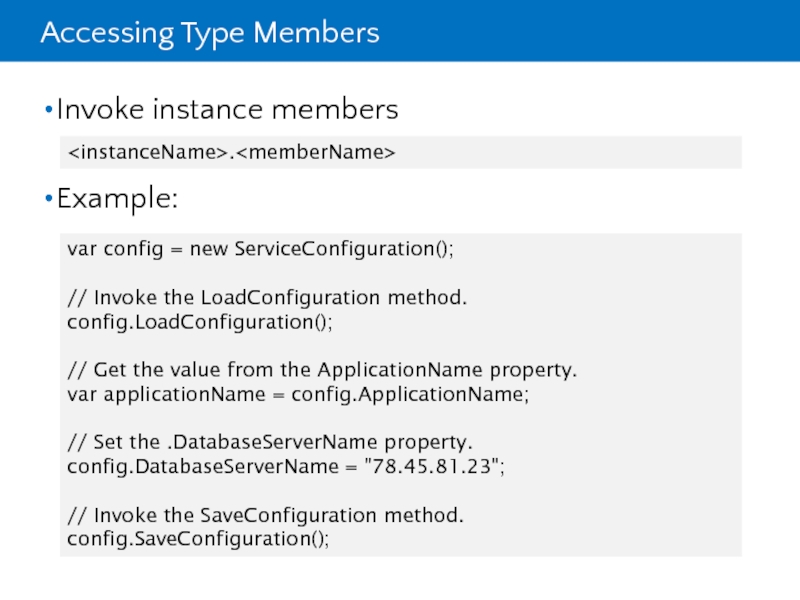Click the "// Invoke the LoadConfiguration method." comment
Image resolution: width=800 pixels, height=600 pixels.
click(x=267, y=298)
